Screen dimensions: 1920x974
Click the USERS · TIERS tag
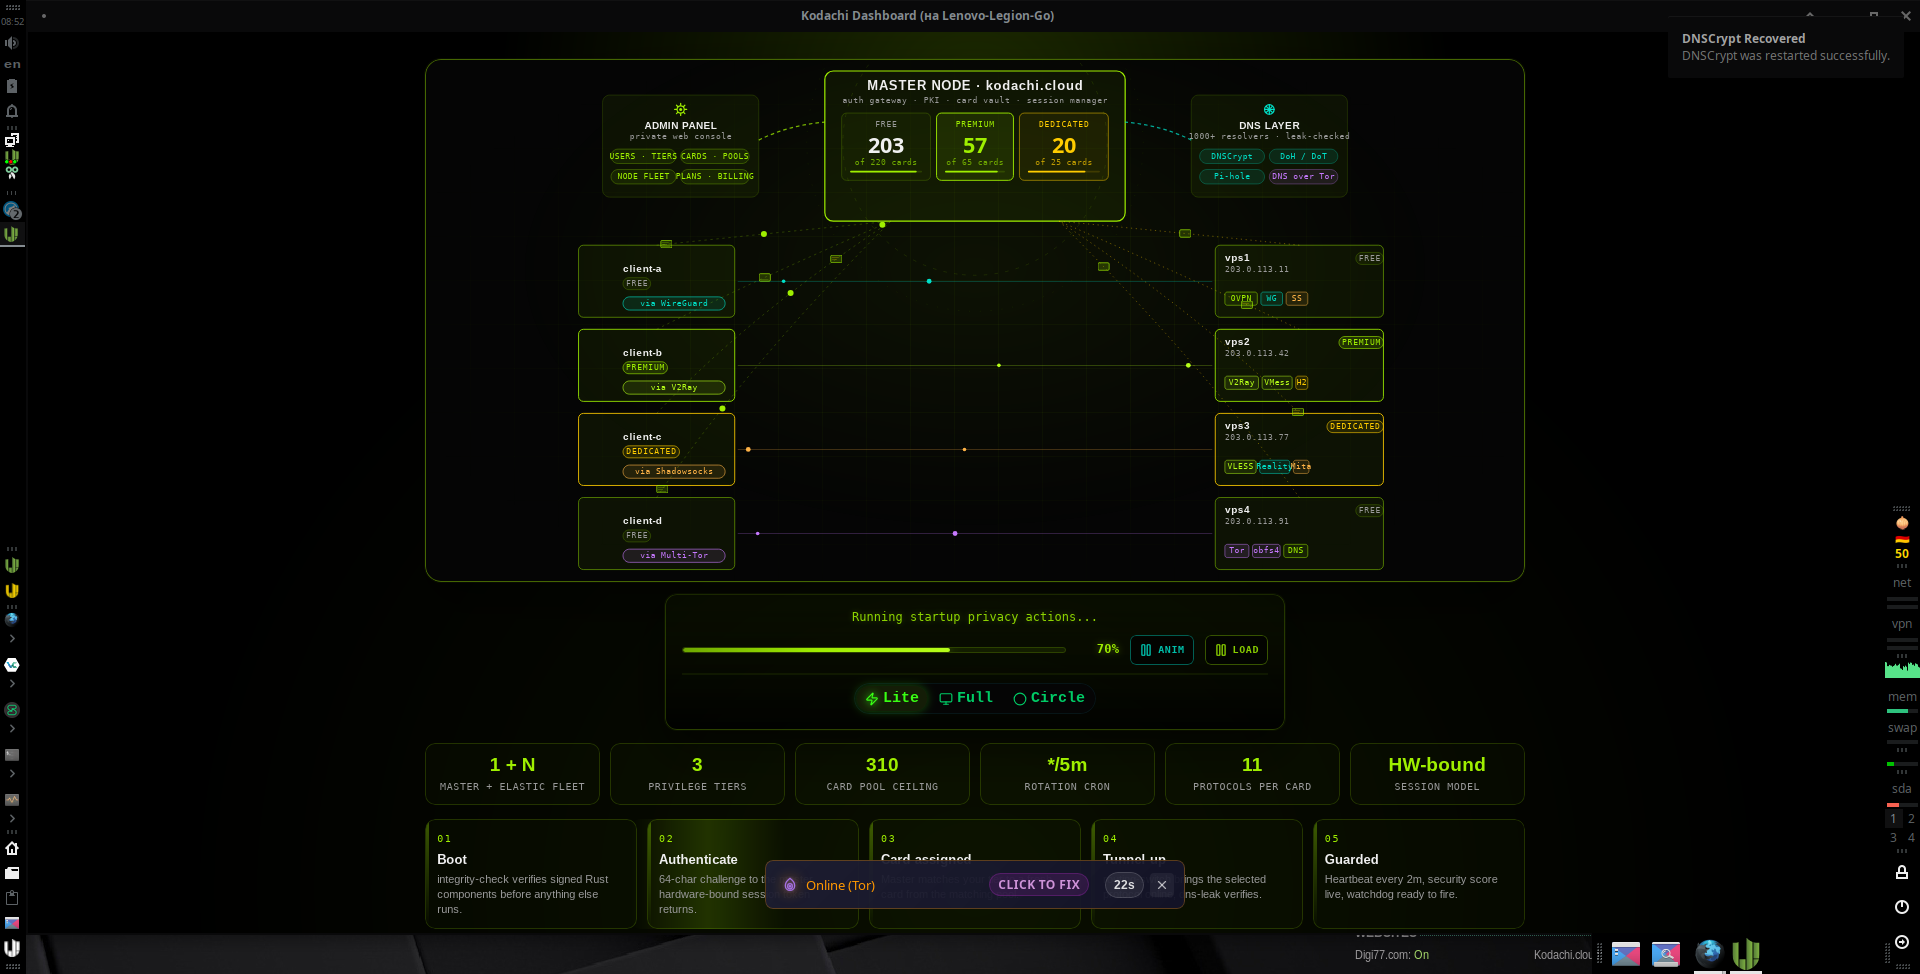tap(644, 157)
